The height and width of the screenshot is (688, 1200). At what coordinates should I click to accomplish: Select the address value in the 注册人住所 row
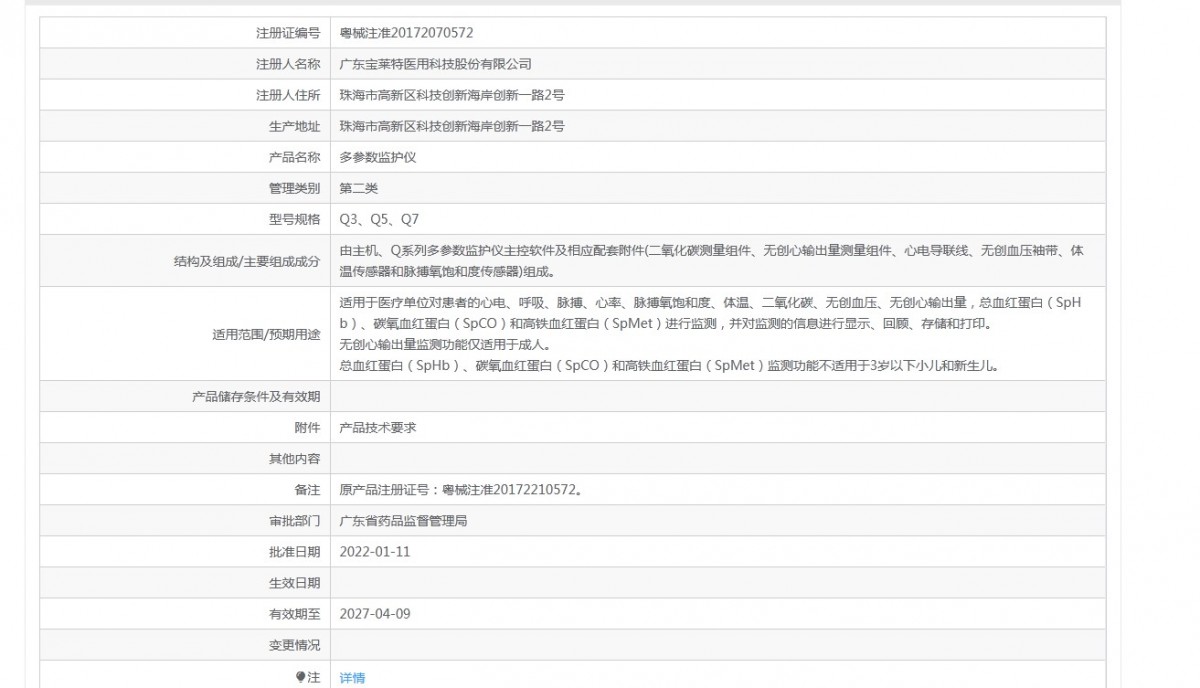coord(452,95)
